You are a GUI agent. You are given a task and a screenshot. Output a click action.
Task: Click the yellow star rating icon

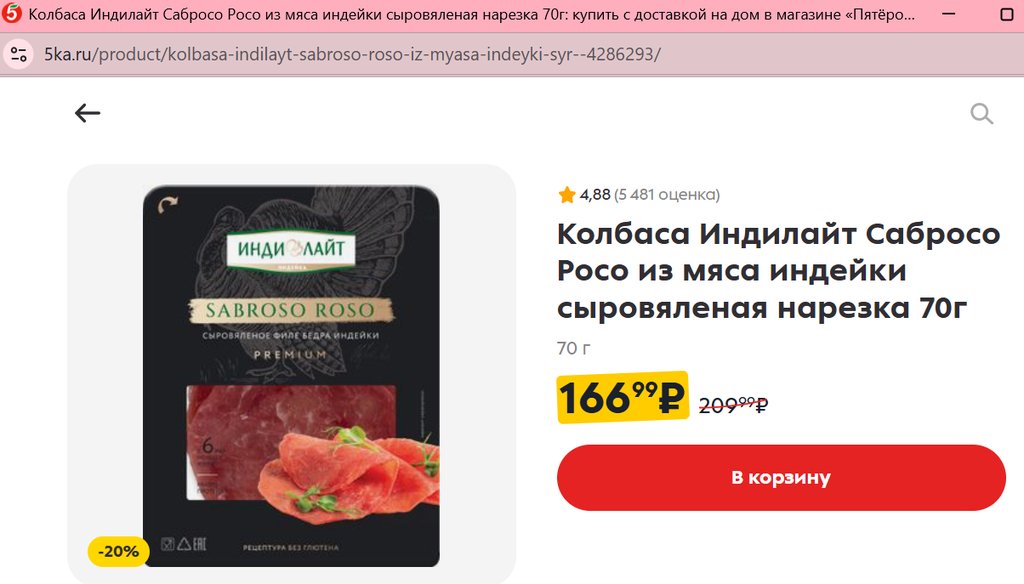click(x=566, y=195)
